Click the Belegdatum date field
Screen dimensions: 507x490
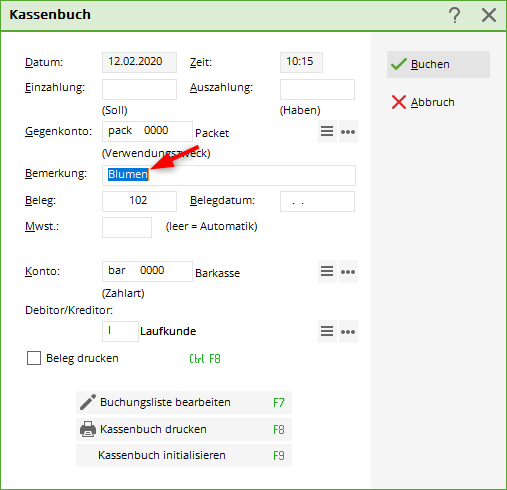point(317,201)
